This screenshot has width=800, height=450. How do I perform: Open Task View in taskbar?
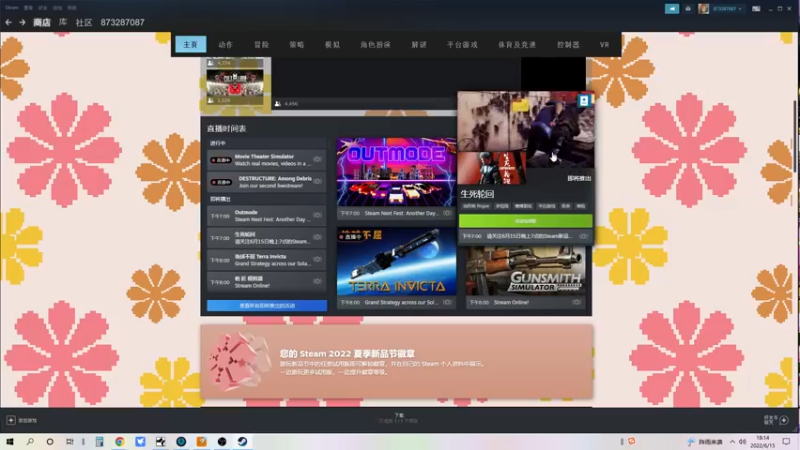click(70, 442)
